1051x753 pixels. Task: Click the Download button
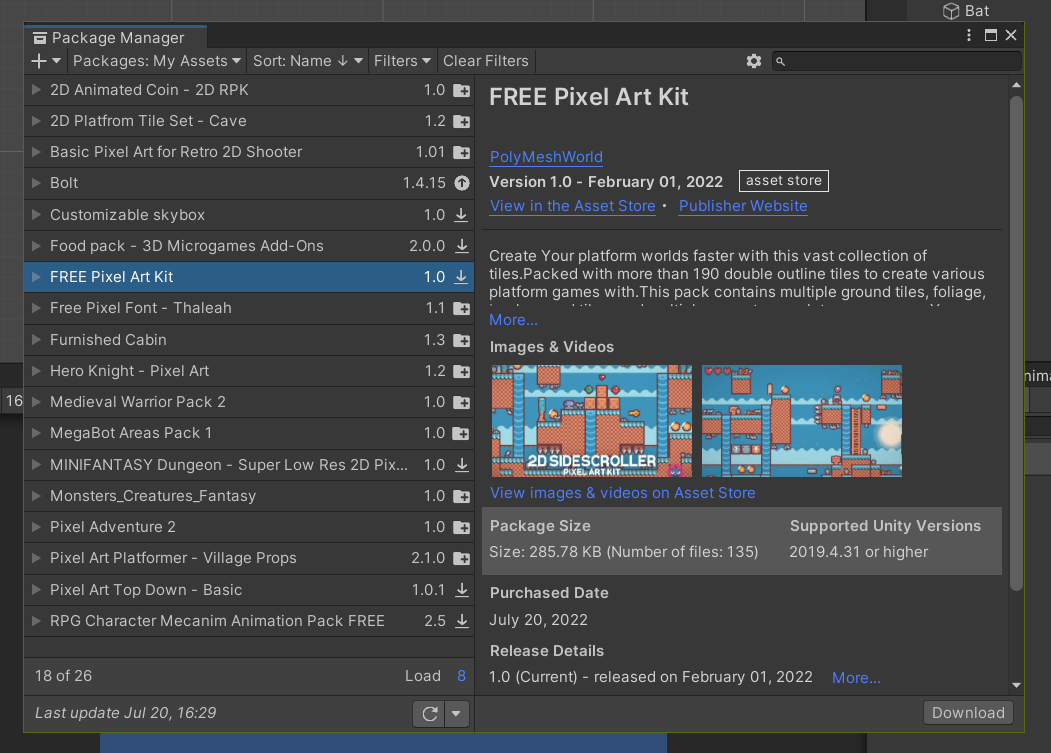[968, 713]
